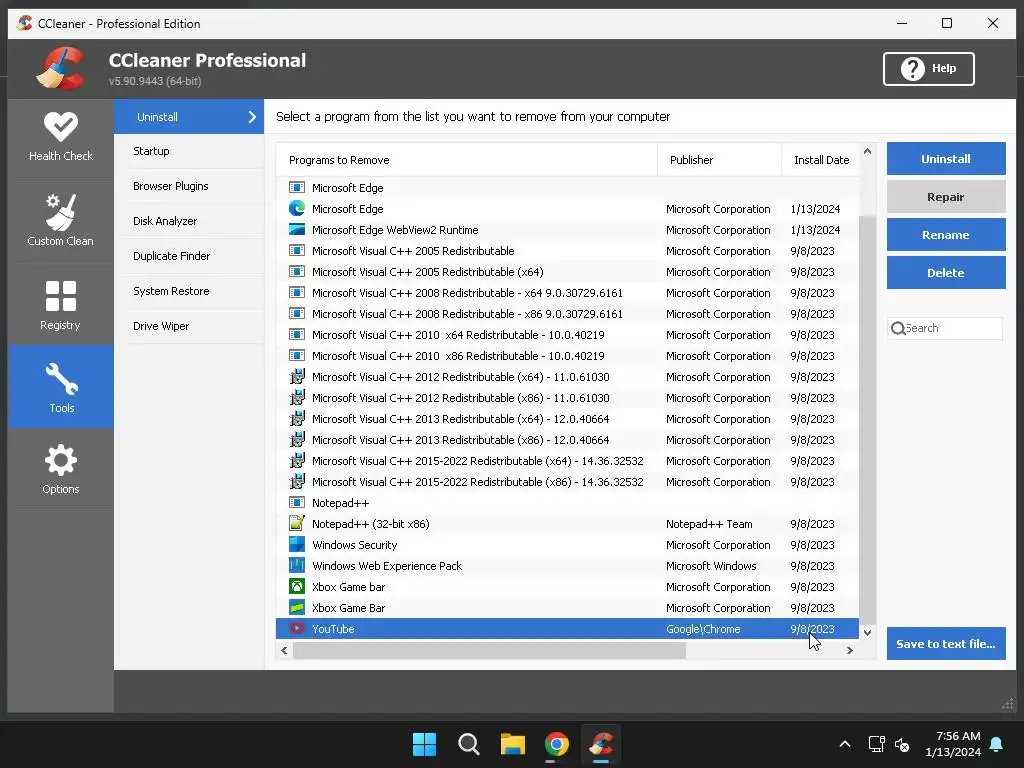Switch to the Browser Plugins tab
Image resolution: width=1024 pixels, height=768 pixels.
point(189,186)
